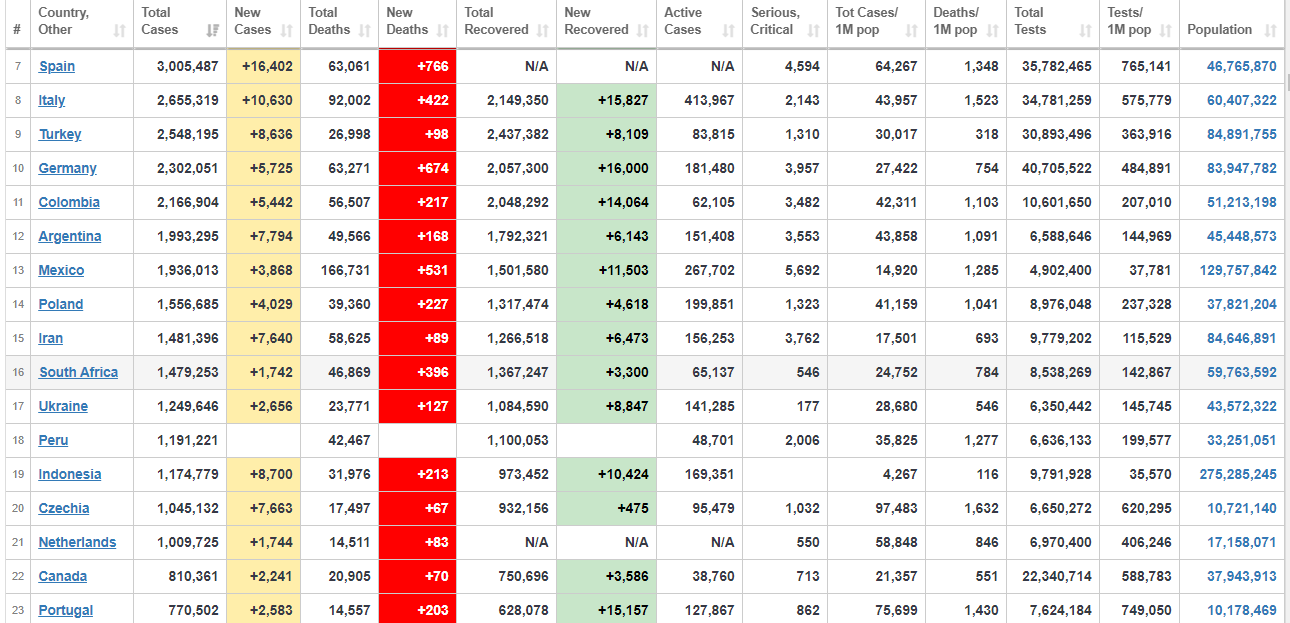Image resolution: width=1290 pixels, height=623 pixels.
Task: Open the Indonesia country link
Action: point(70,474)
